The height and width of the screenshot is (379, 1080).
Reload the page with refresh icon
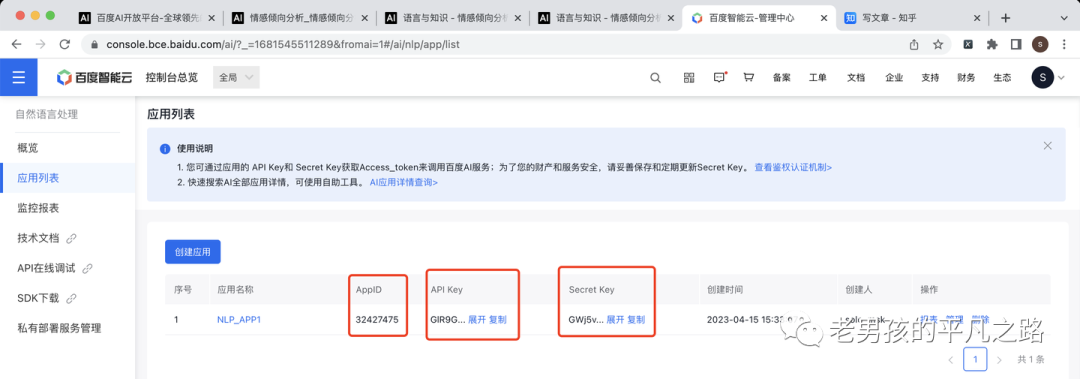click(x=65, y=44)
